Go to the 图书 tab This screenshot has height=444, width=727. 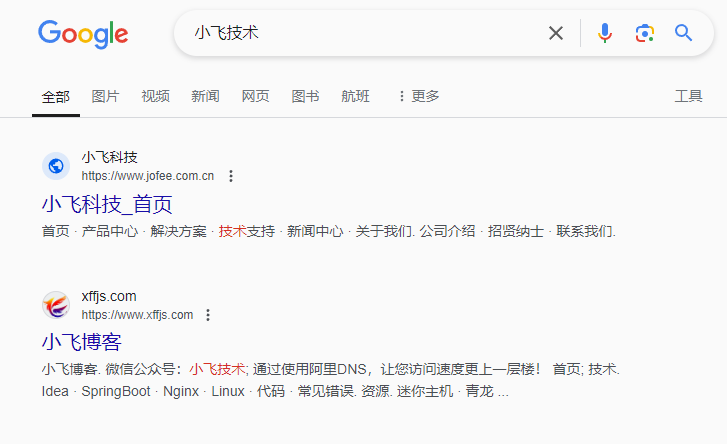[305, 96]
